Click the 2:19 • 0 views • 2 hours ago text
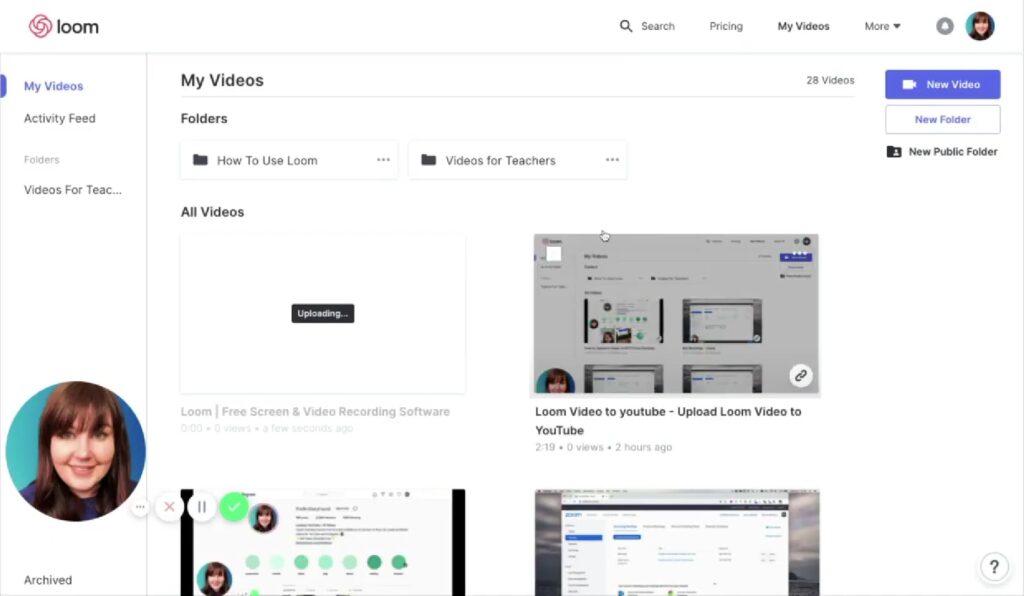The width and height of the screenshot is (1024, 596). pyautogui.click(x=603, y=447)
